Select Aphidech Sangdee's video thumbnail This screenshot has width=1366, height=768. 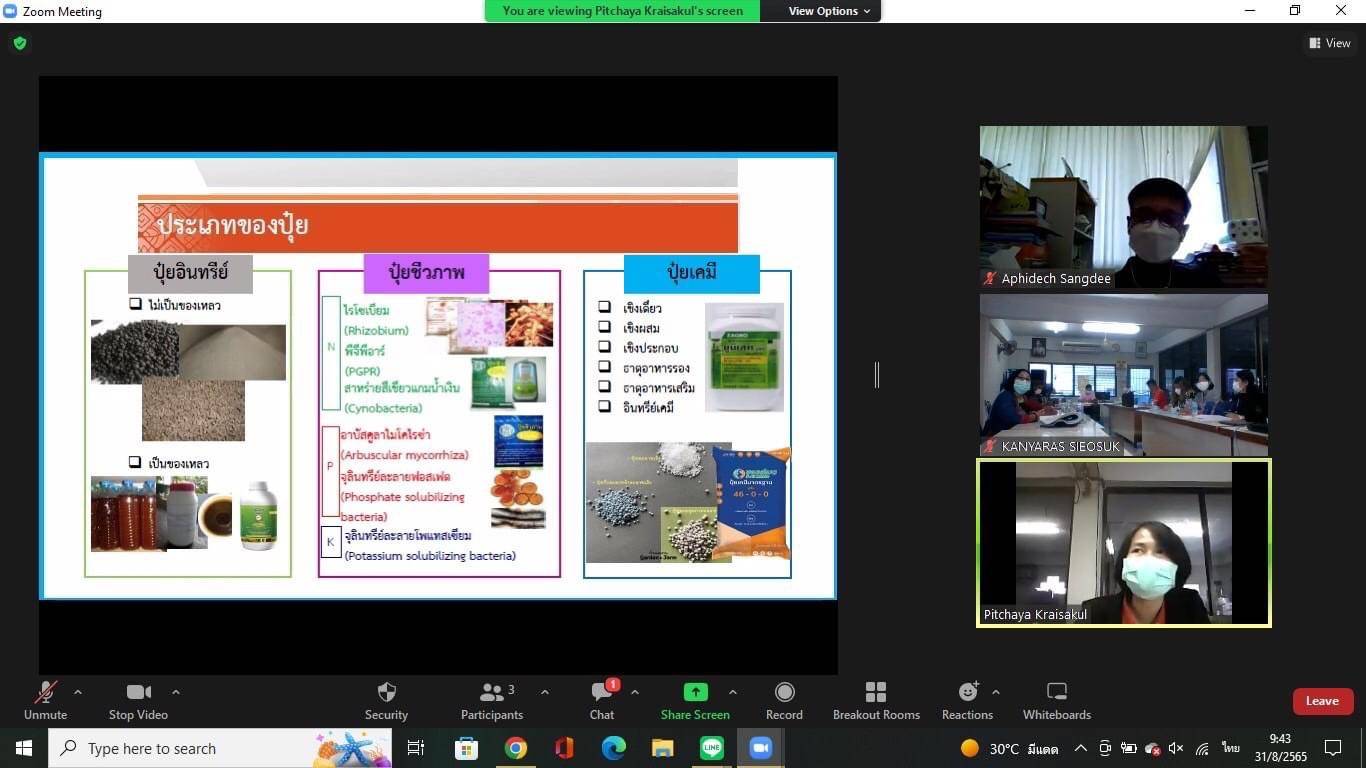click(x=1123, y=206)
